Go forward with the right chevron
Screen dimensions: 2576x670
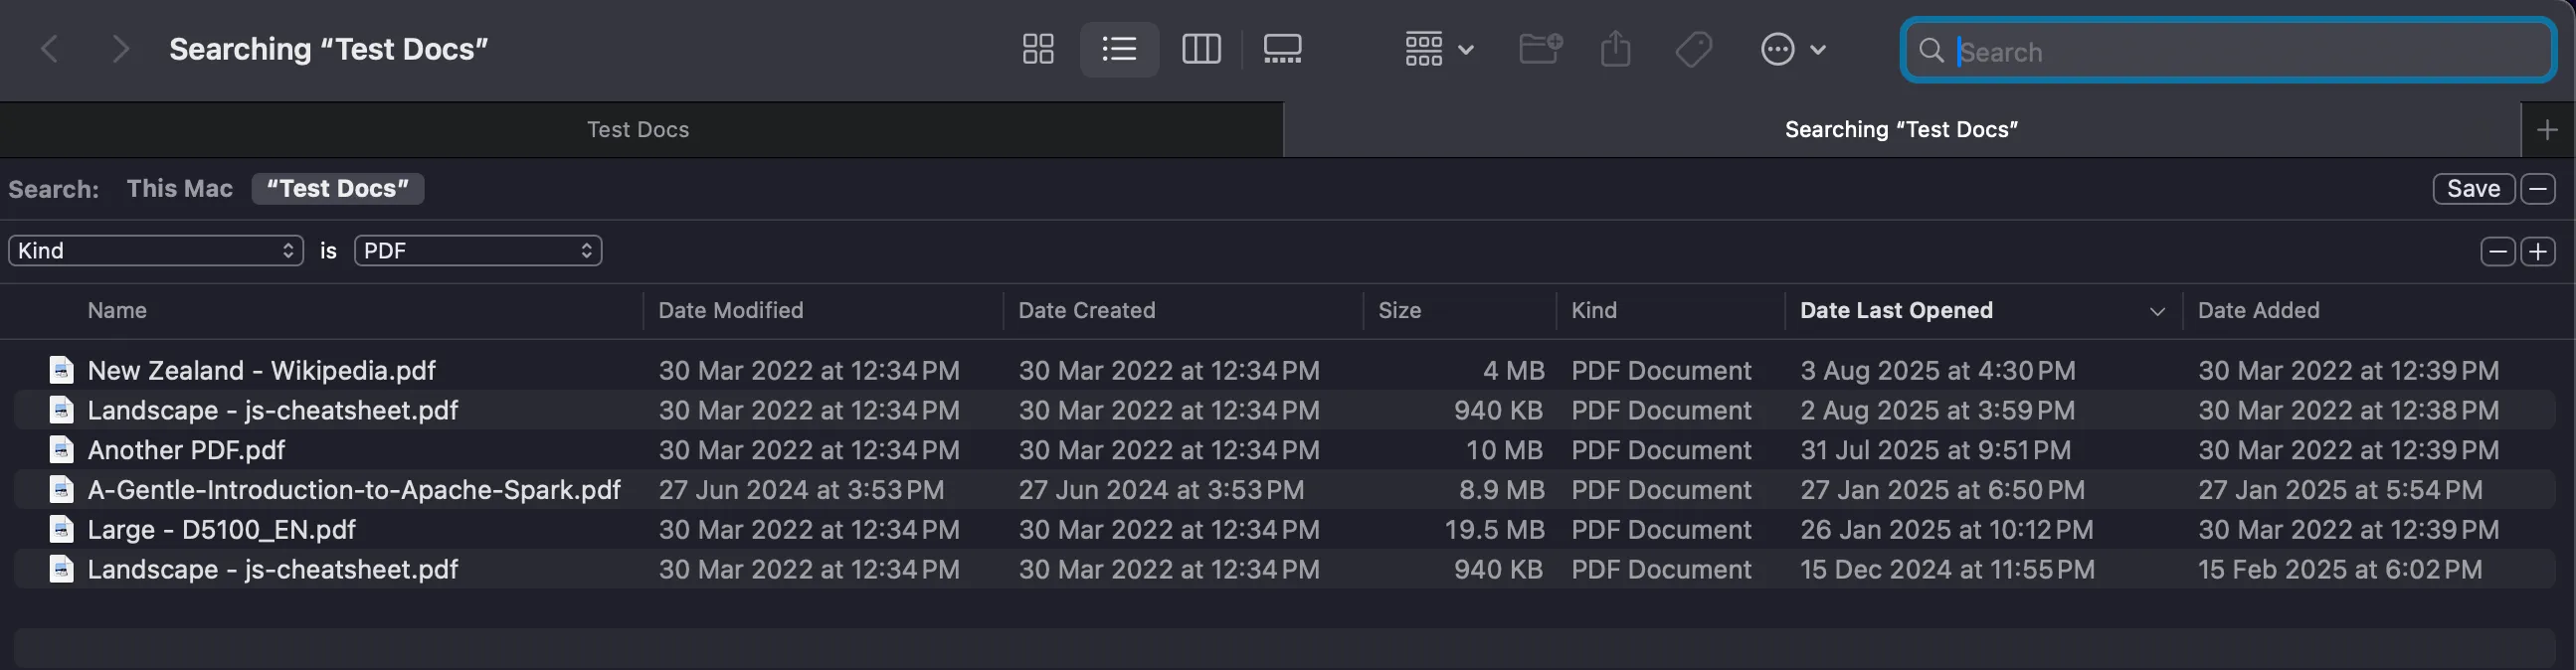tap(120, 48)
